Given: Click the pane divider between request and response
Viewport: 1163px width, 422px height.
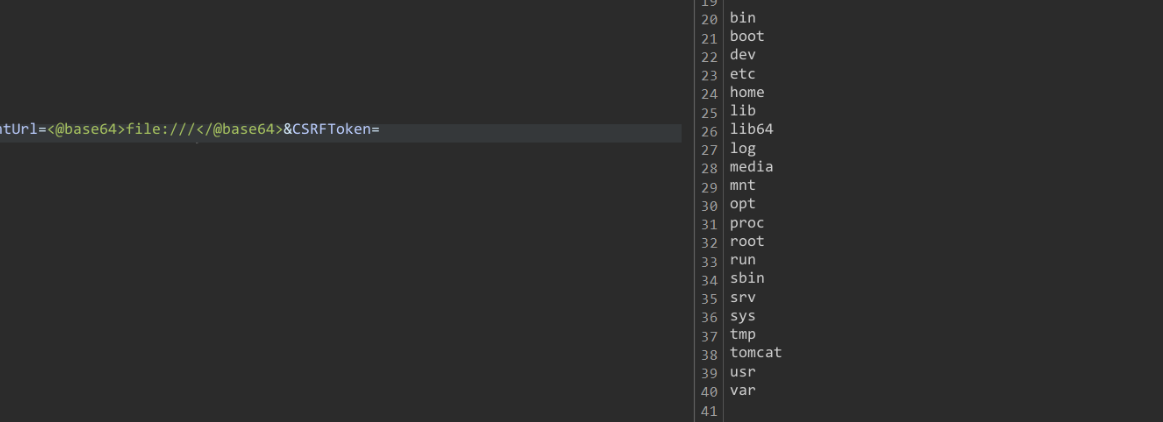Looking at the screenshot, I should [x=694, y=211].
